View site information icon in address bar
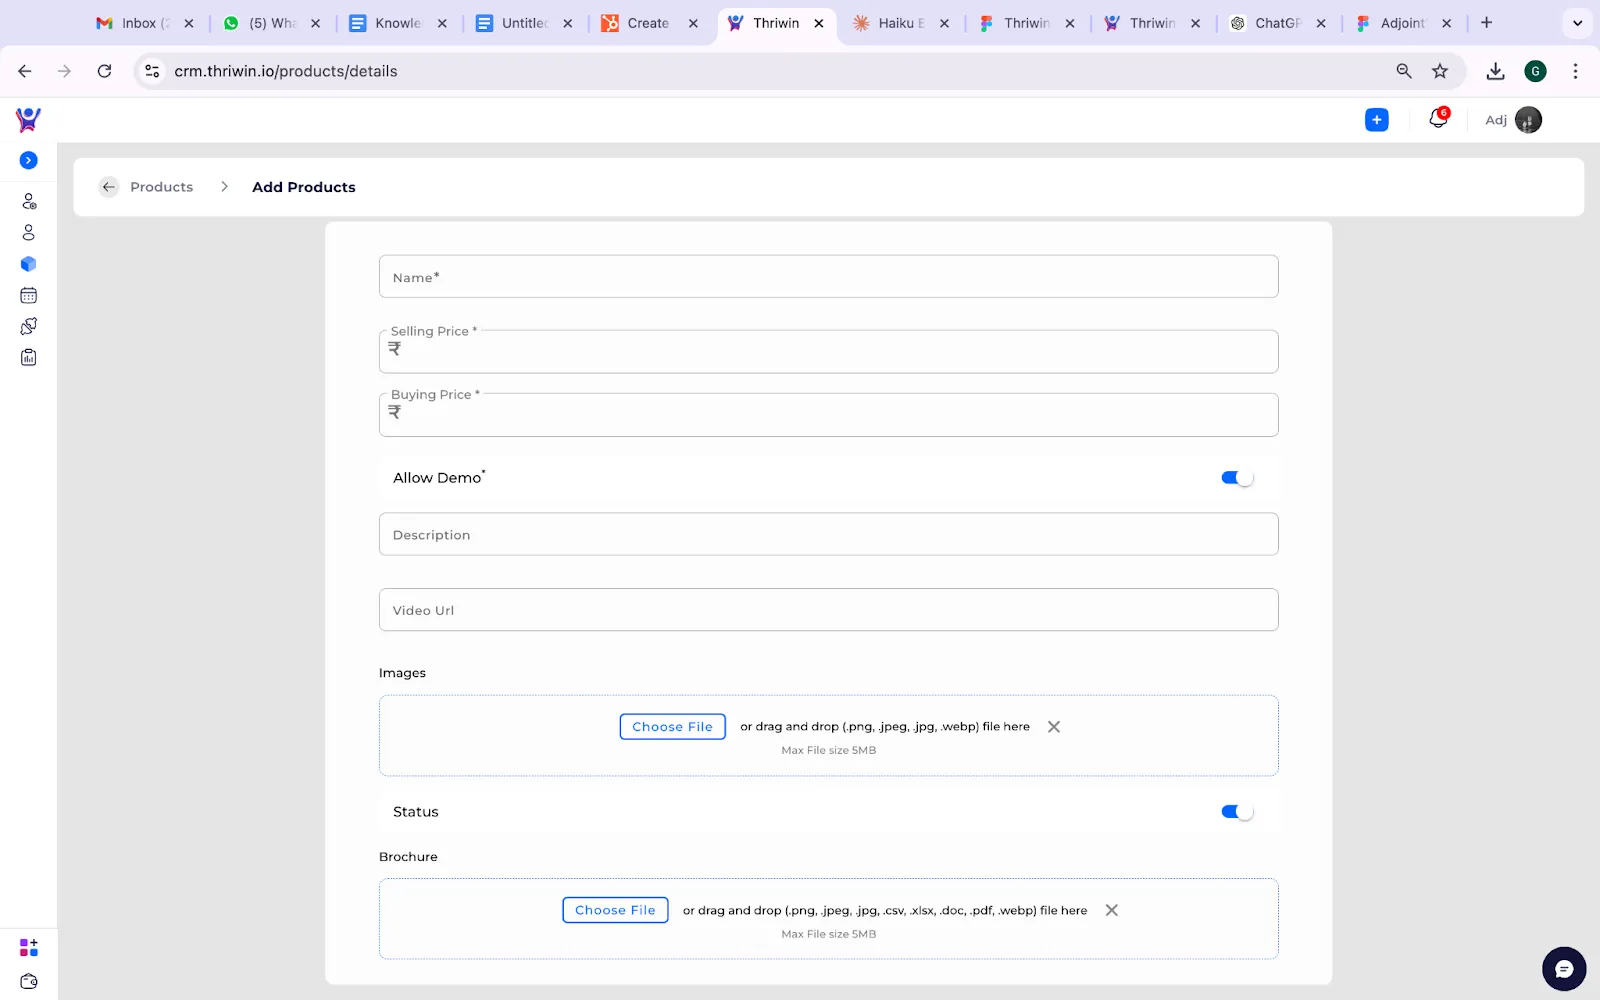Viewport: 1600px width, 1000px height. [152, 71]
